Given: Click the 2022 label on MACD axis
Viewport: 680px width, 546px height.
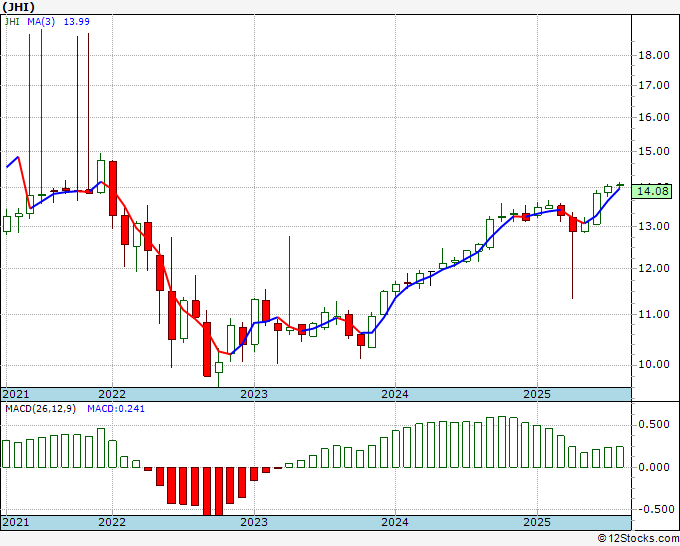Looking at the screenshot, I should pos(112,522).
